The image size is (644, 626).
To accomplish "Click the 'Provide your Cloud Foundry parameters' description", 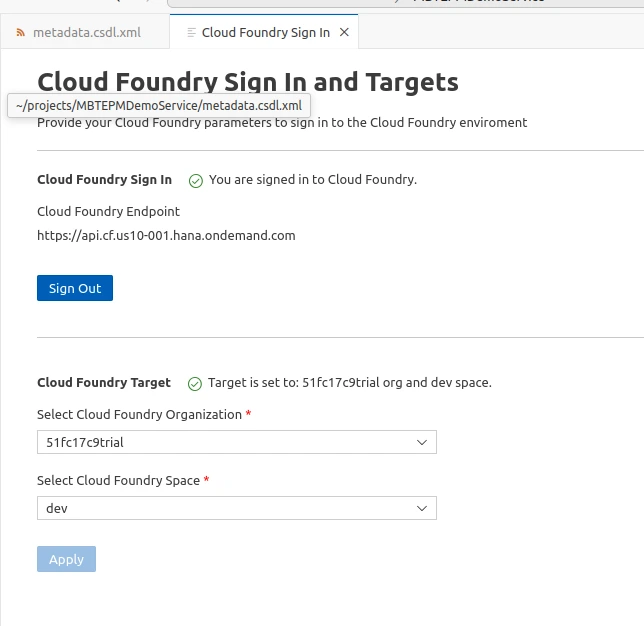I will pyautogui.click(x=282, y=122).
